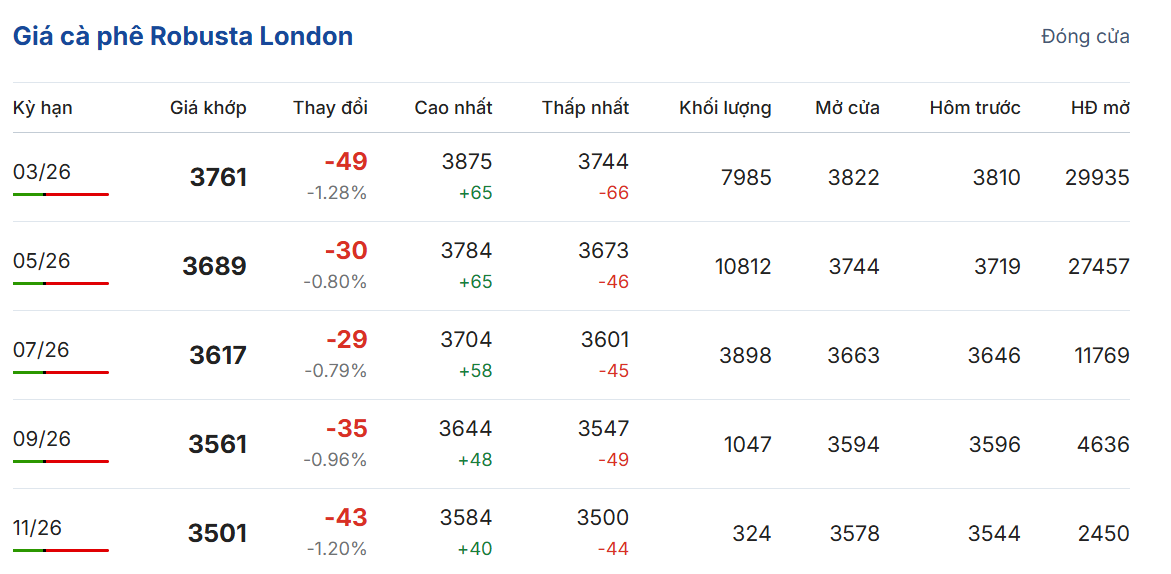Sort by the Kỳ hạn column header
The width and height of the screenshot is (1171, 574).
[42, 108]
